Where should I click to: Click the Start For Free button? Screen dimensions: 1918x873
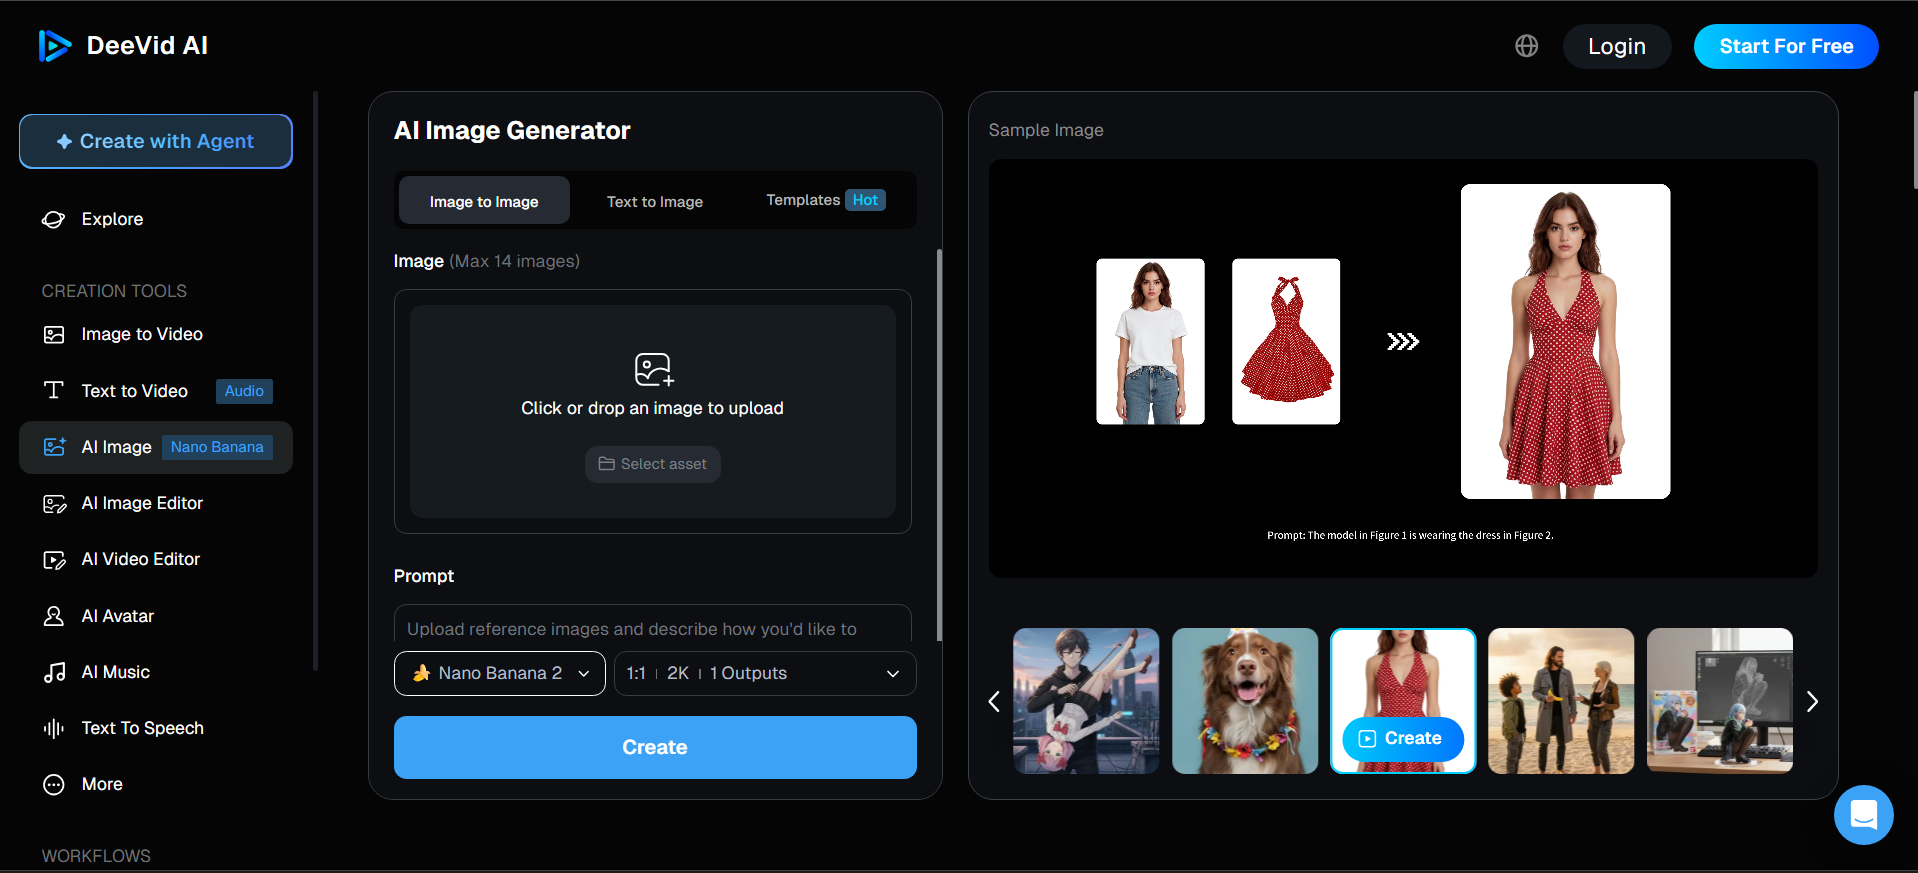click(1785, 46)
